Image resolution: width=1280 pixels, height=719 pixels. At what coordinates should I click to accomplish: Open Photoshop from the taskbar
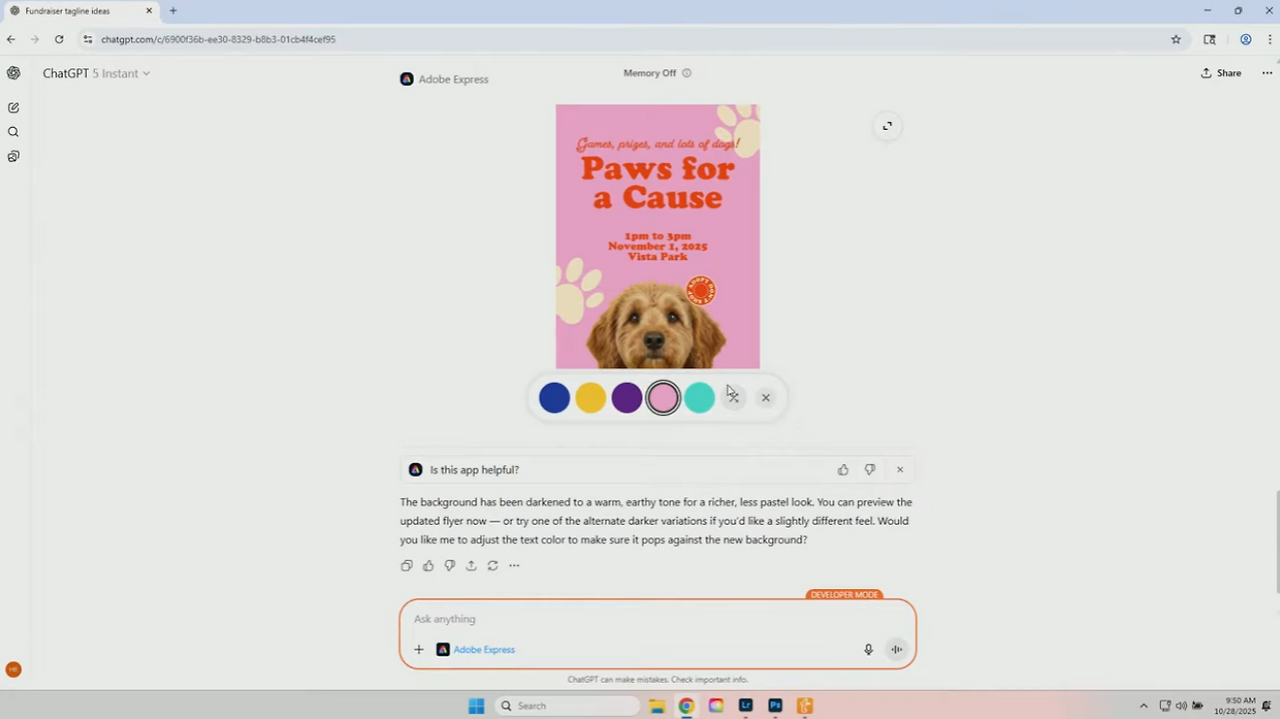pos(775,706)
